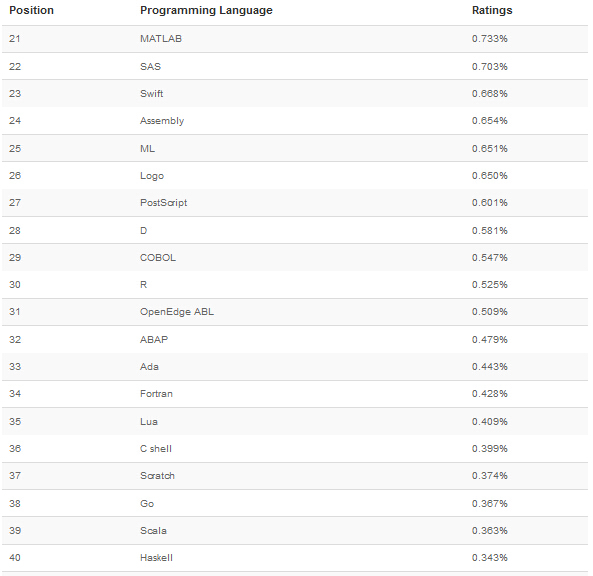Select the OpenEdge ABL entry
This screenshot has width=593, height=576.
coord(177,312)
